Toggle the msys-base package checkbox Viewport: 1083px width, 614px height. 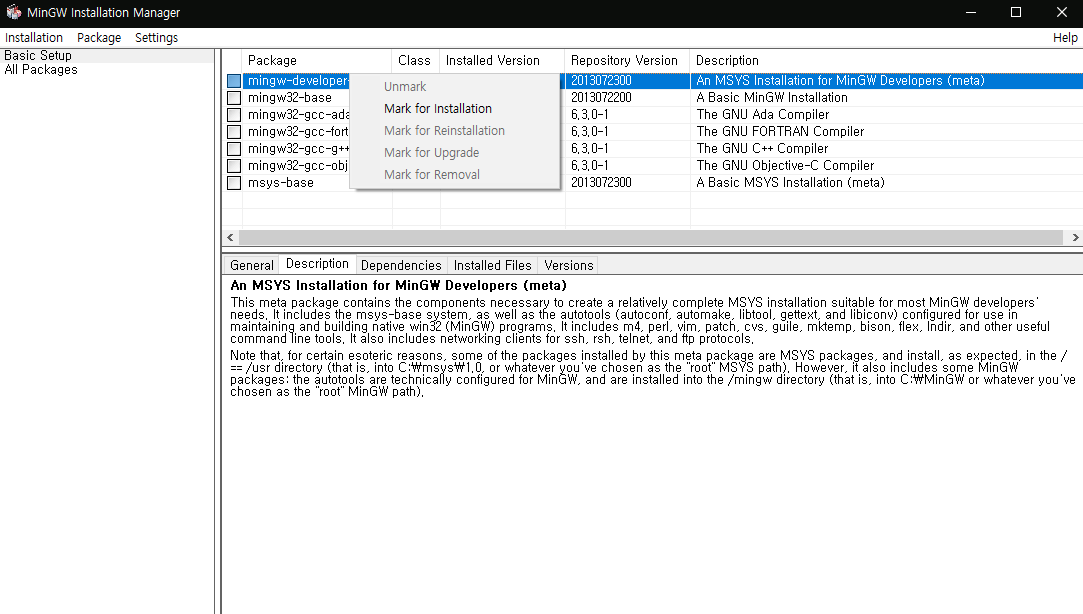point(234,183)
